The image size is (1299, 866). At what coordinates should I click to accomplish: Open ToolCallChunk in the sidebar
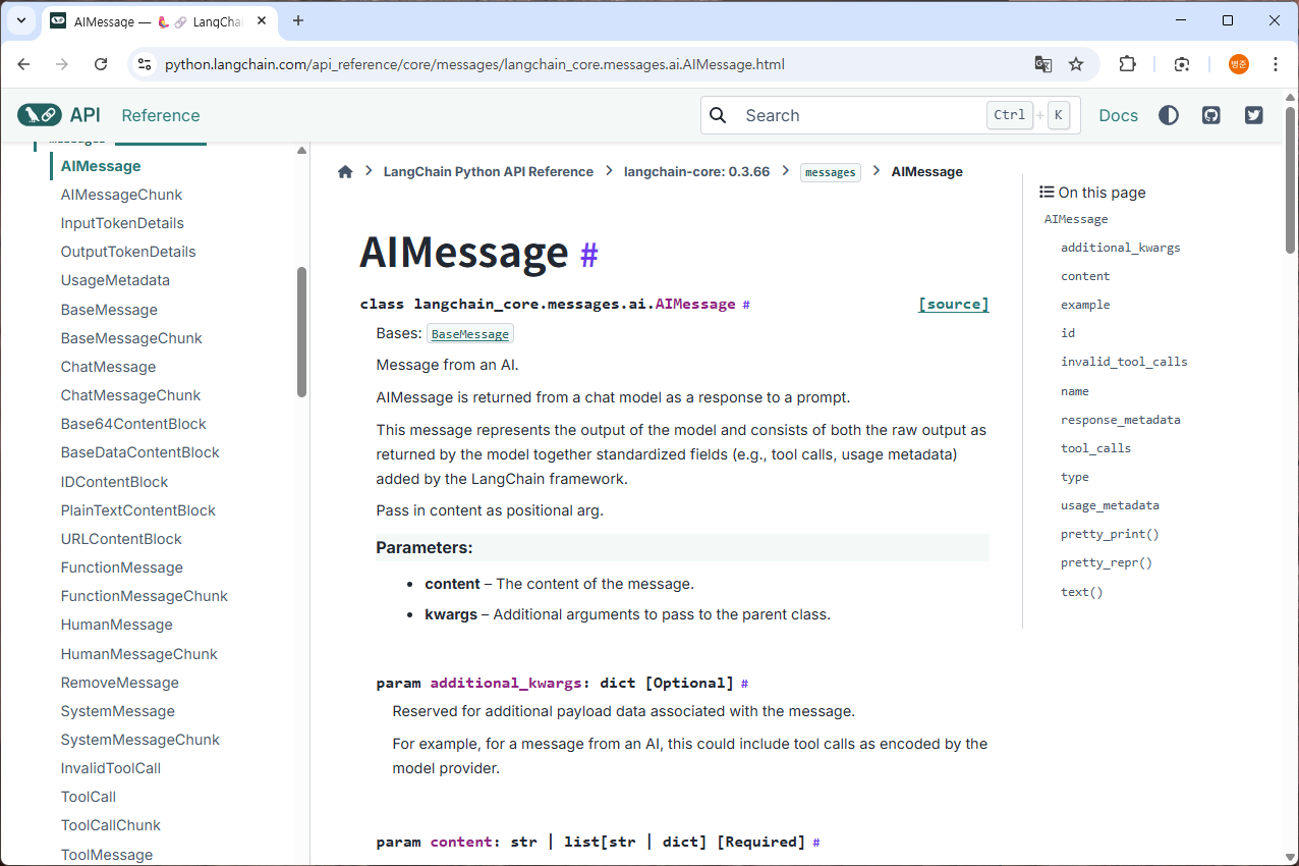click(111, 826)
